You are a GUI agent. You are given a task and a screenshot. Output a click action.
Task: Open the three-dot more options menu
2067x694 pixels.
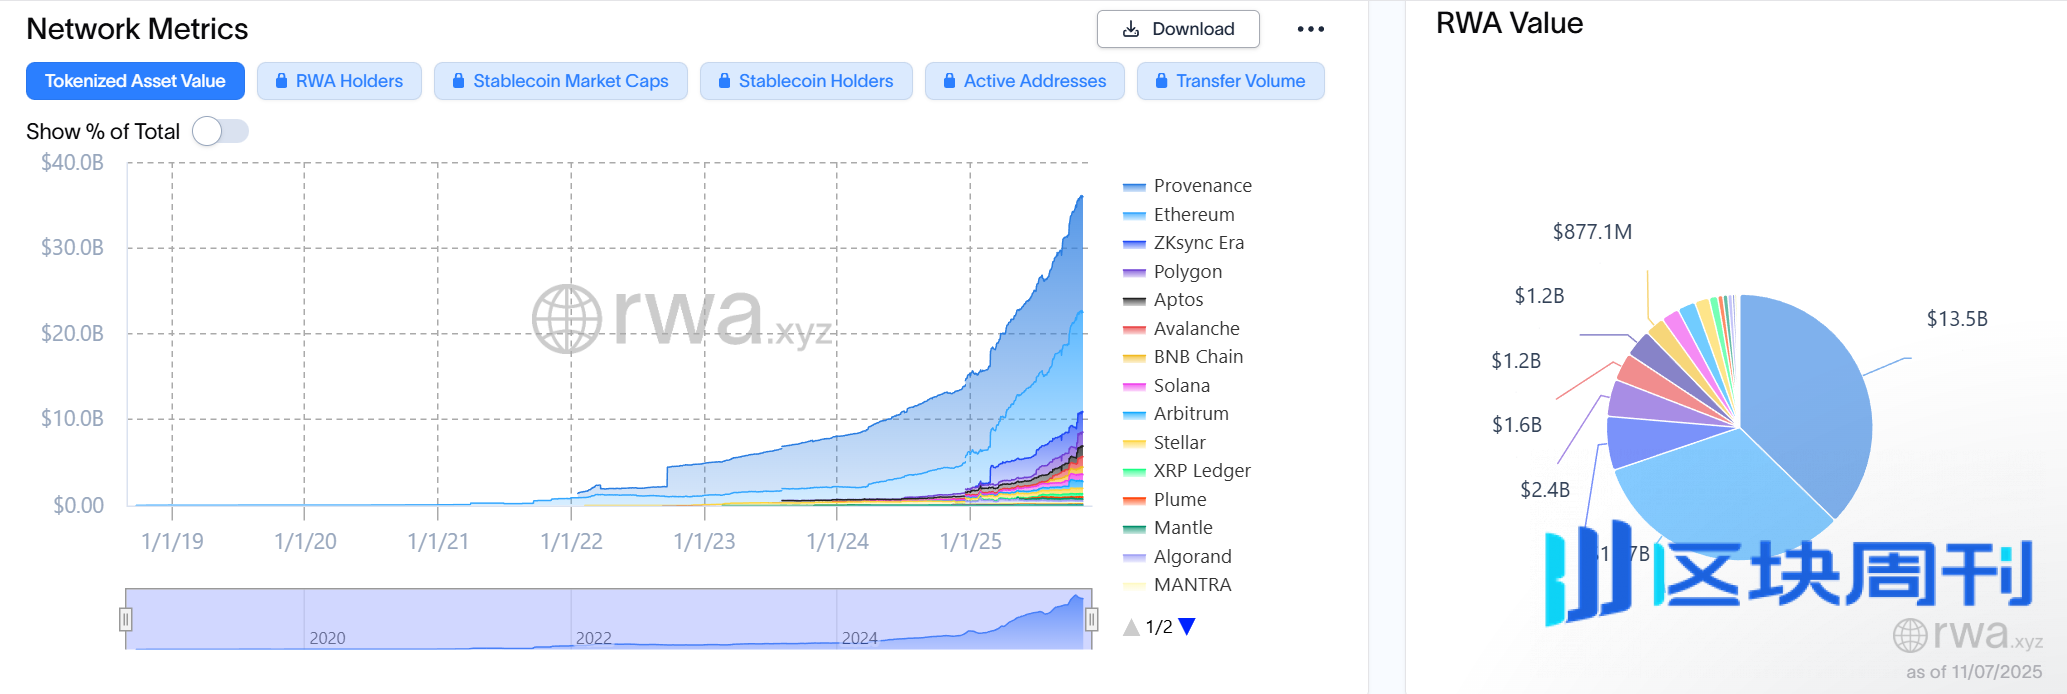[x=1310, y=29]
